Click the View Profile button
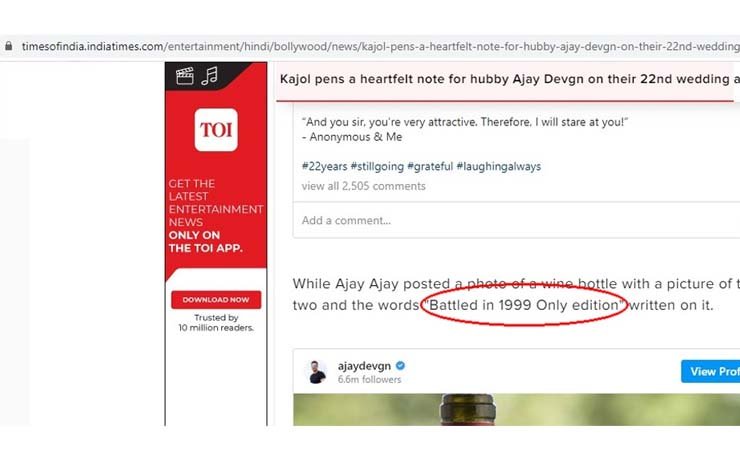 (710, 371)
